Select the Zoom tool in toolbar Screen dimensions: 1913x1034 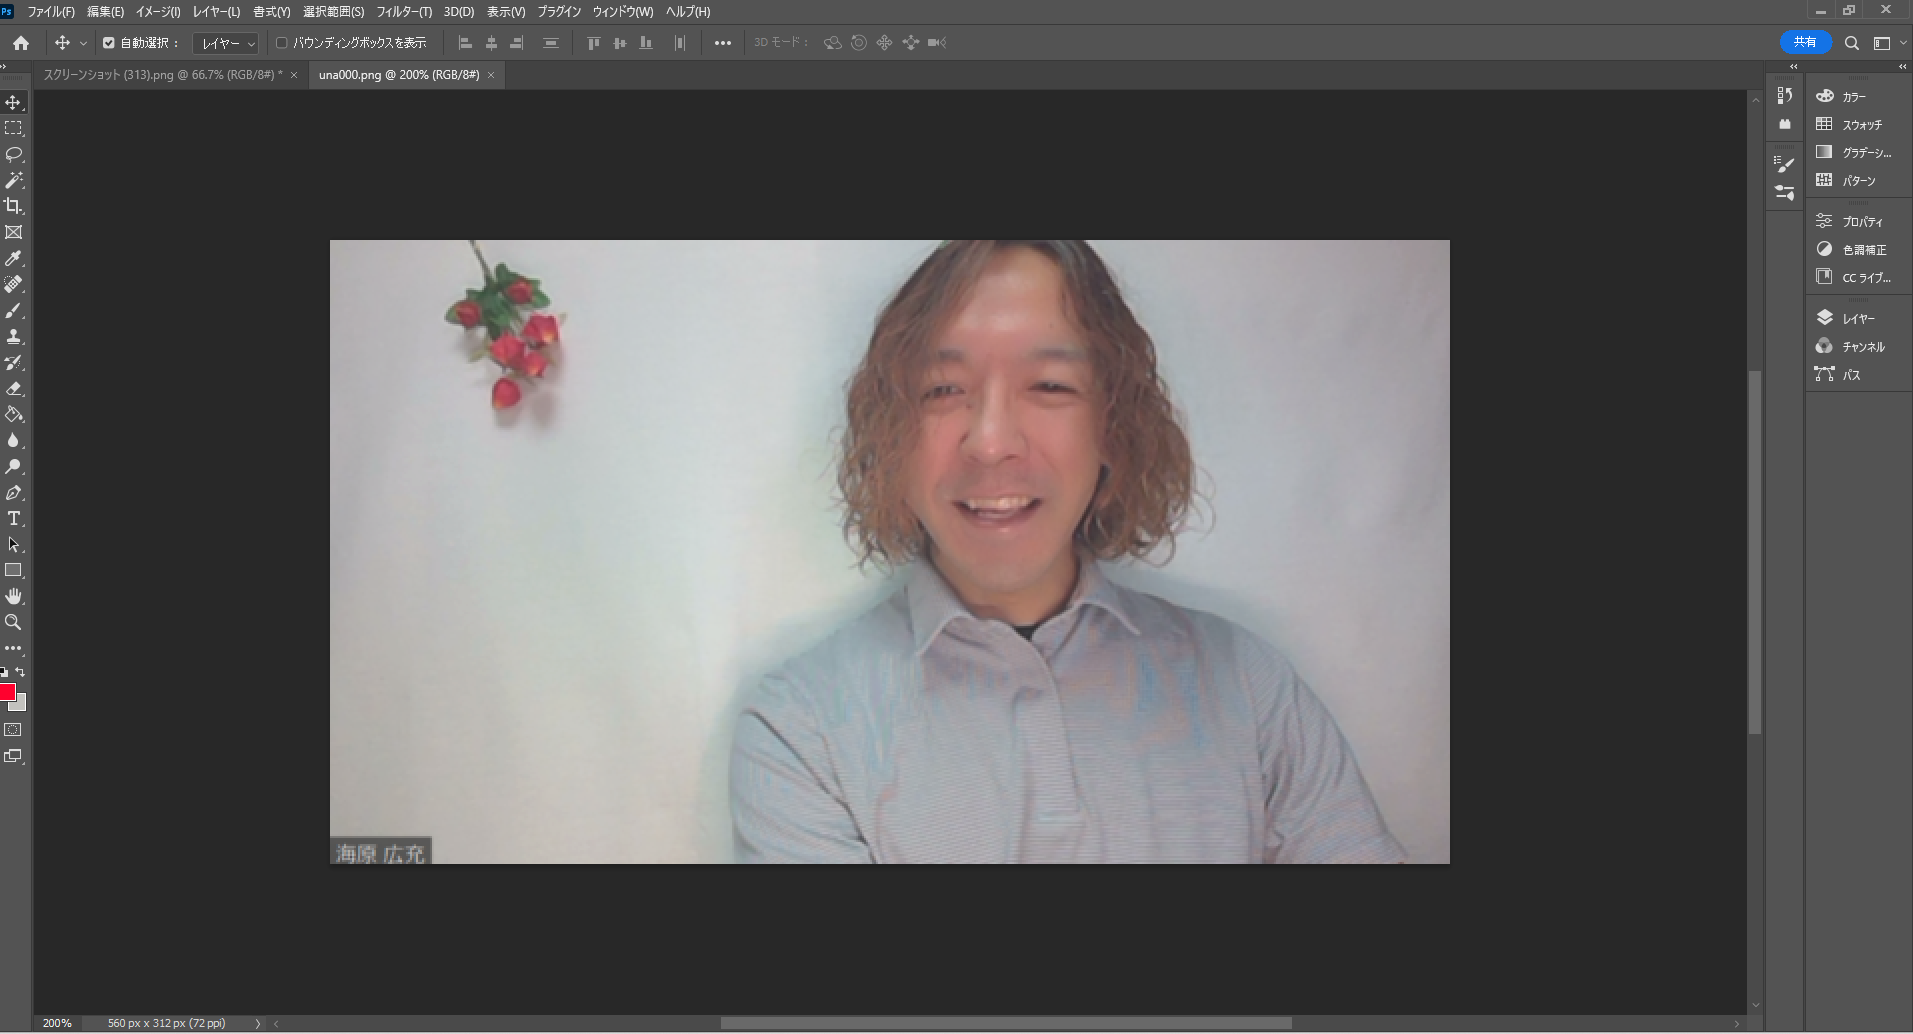[14, 622]
